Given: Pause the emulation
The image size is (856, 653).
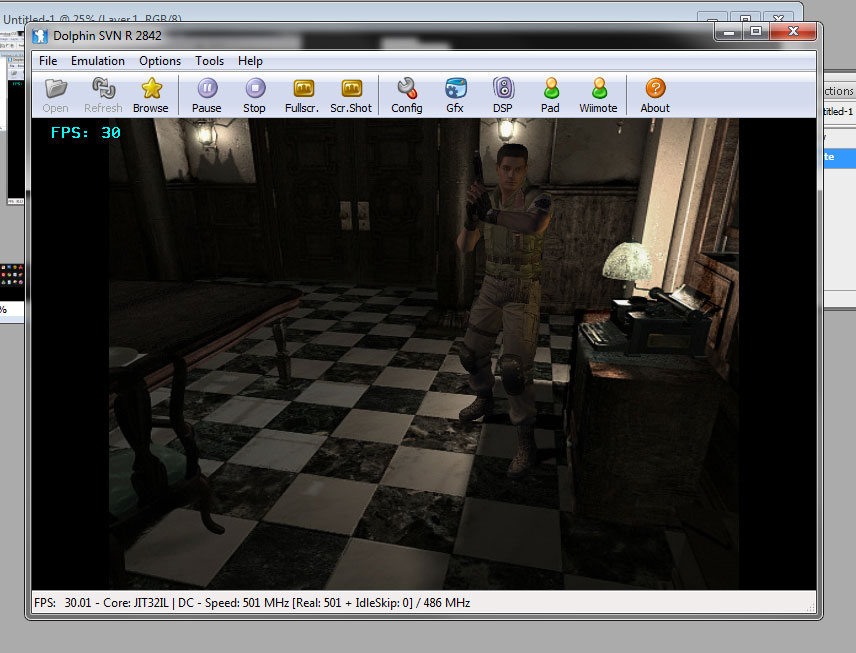Looking at the screenshot, I should 207,88.
